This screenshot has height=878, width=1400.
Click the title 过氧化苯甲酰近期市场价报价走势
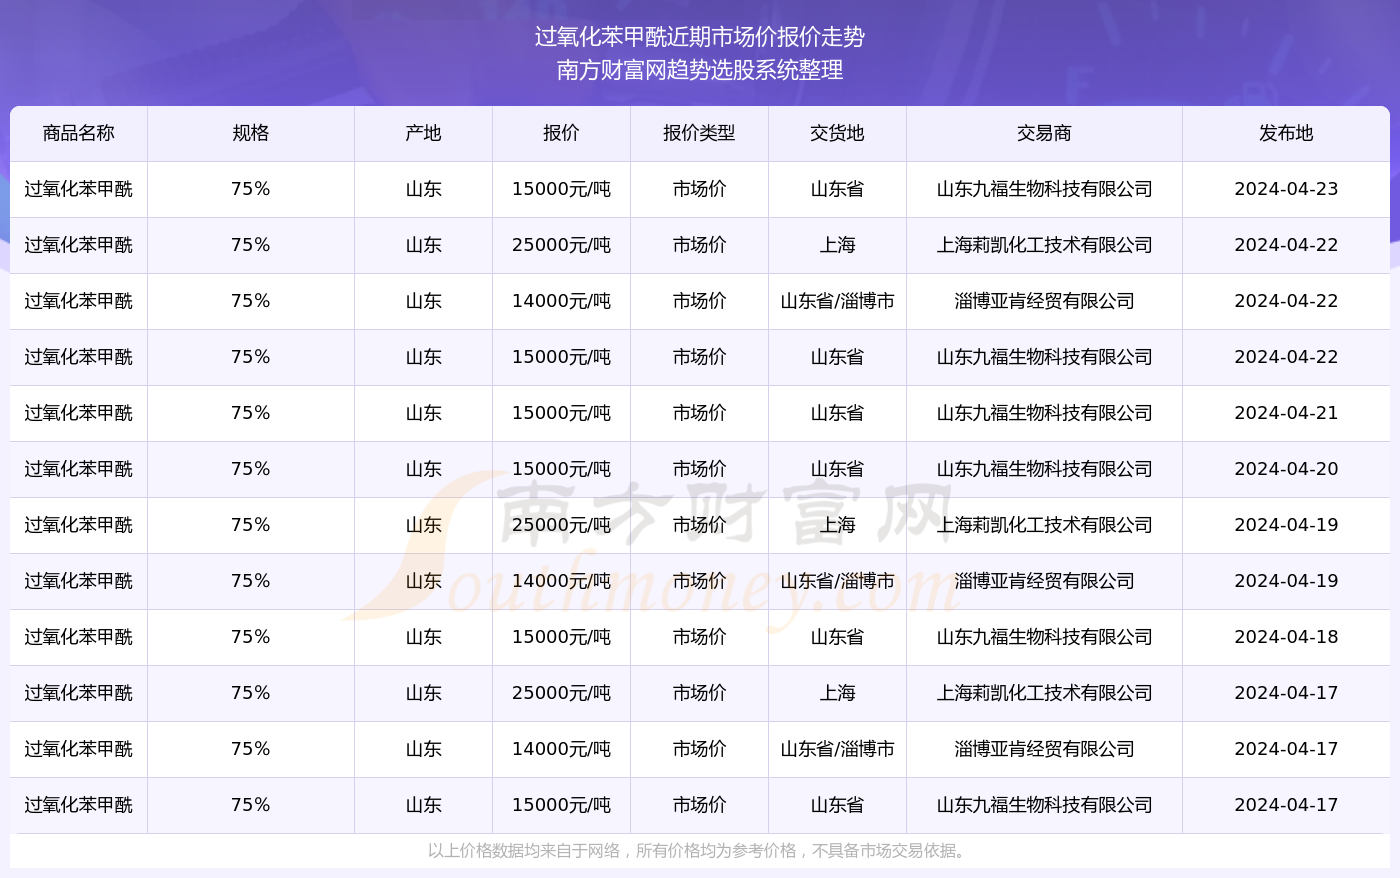[x=700, y=37]
